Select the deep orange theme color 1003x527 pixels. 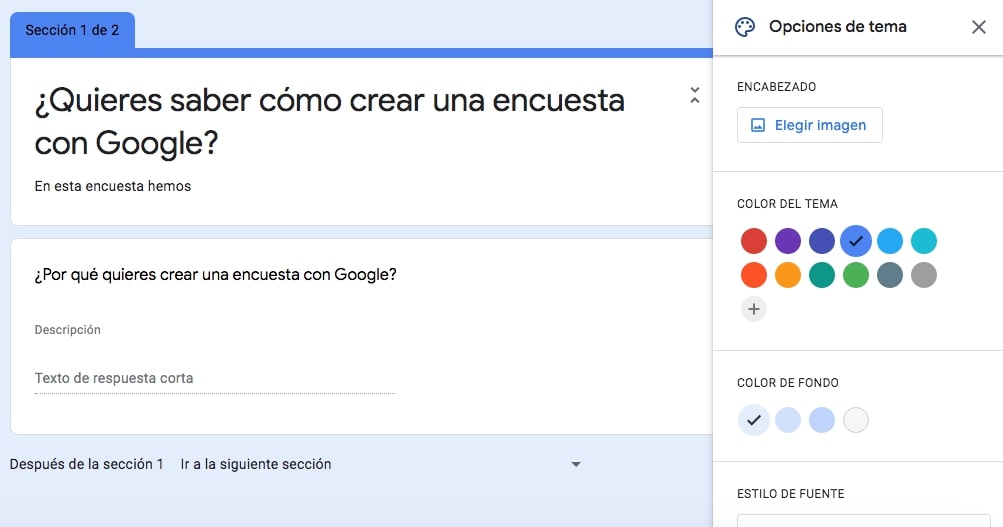tap(754, 275)
